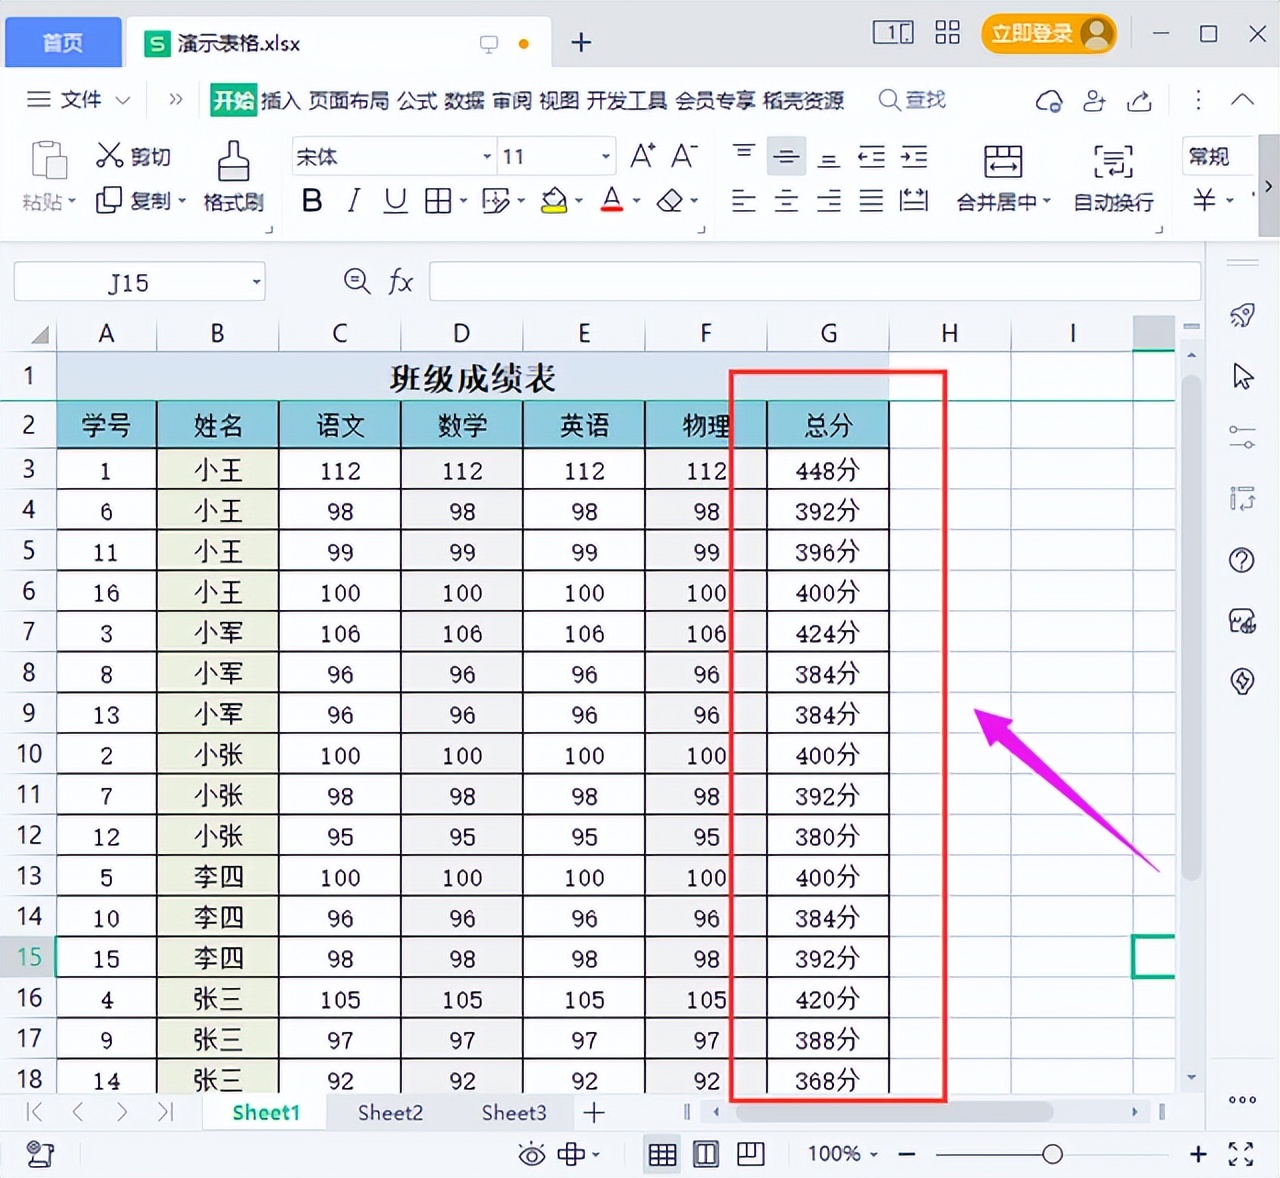Toggle underline formatting
This screenshot has width=1280, height=1178.
click(x=394, y=200)
